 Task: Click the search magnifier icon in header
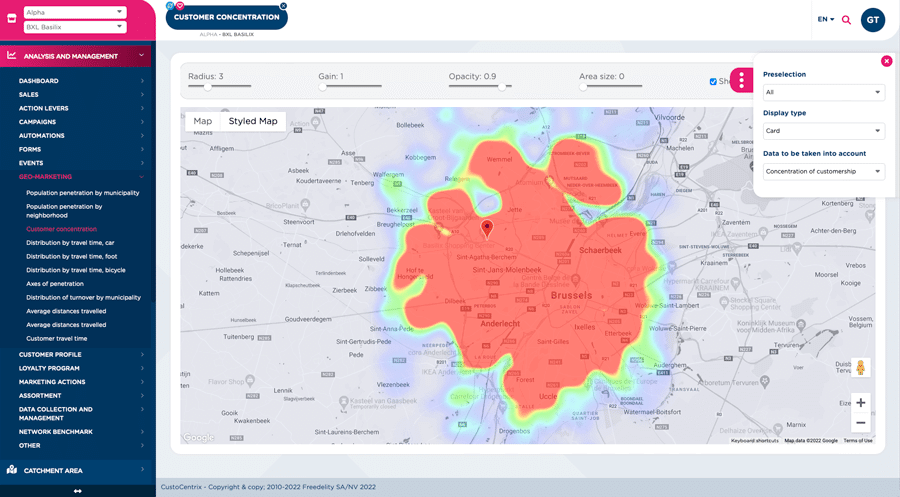click(846, 20)
